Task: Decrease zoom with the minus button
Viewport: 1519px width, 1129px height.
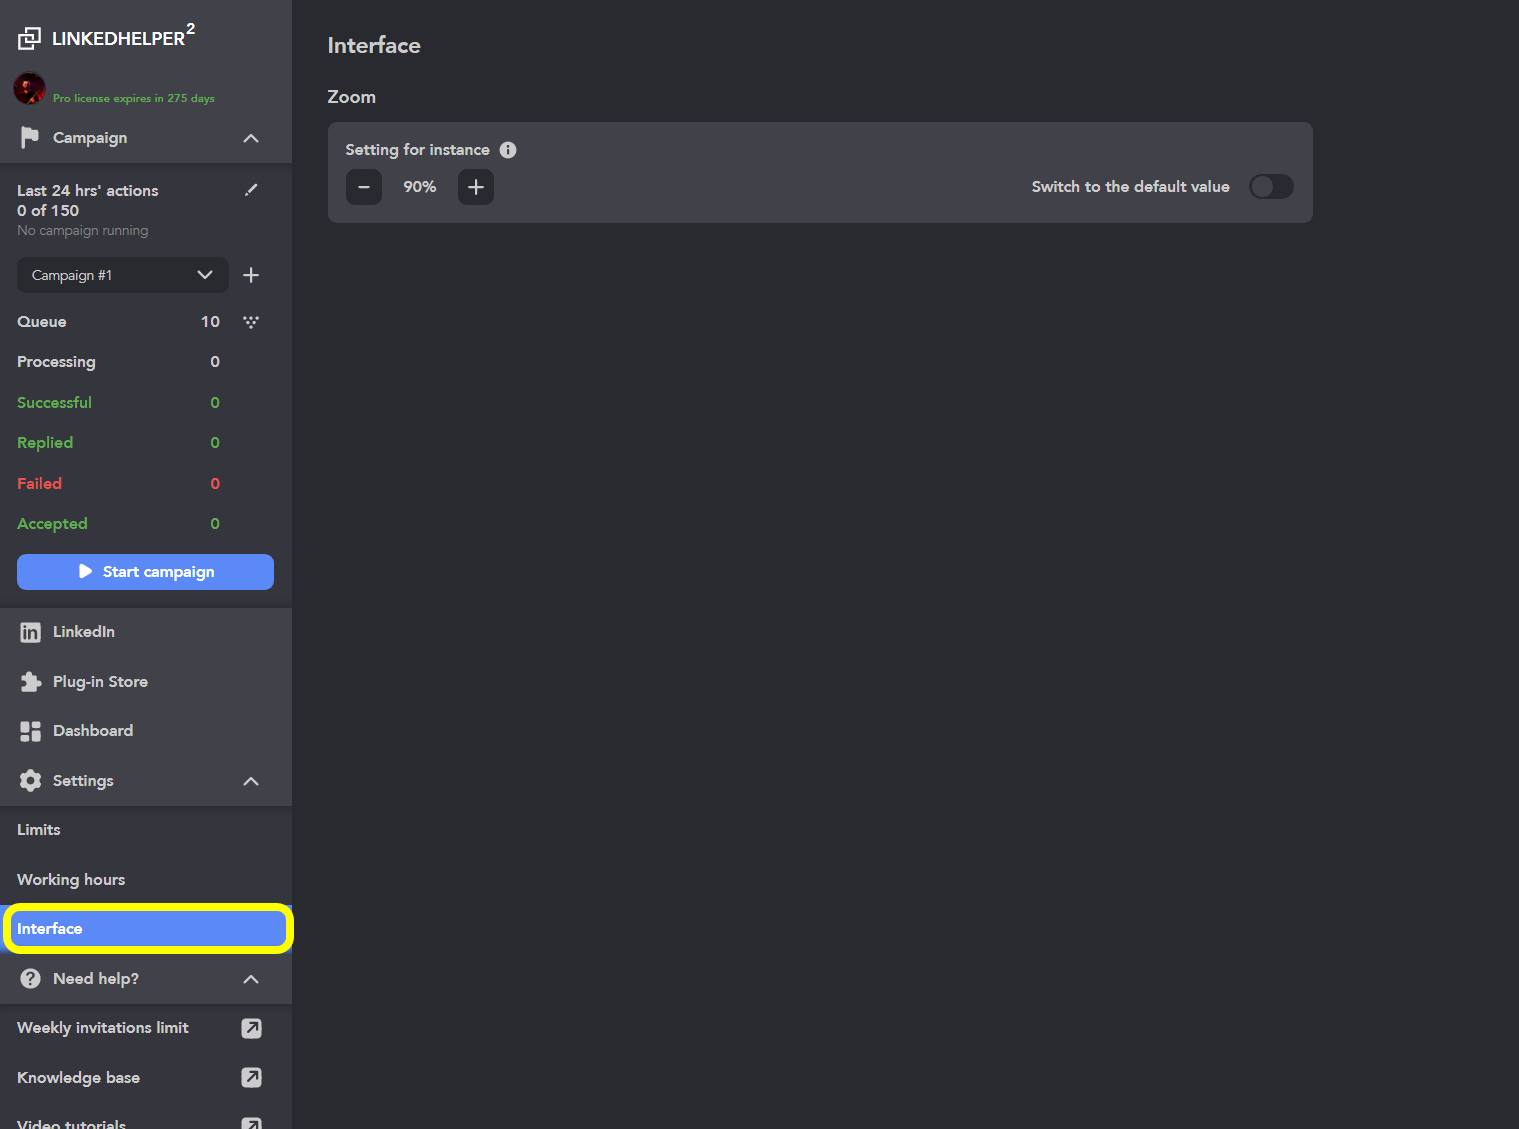Action: (x=364, y=187)
